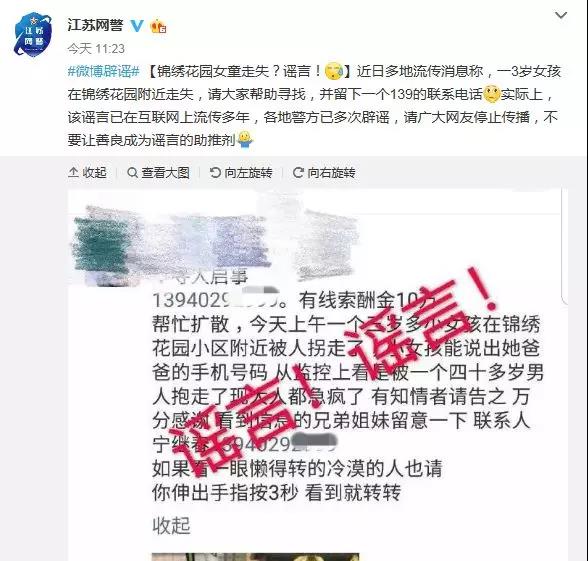Viewport: 588px width, 561px height.
Task: Click the 江苏网警 account name
Action: (x=96, y=25)
